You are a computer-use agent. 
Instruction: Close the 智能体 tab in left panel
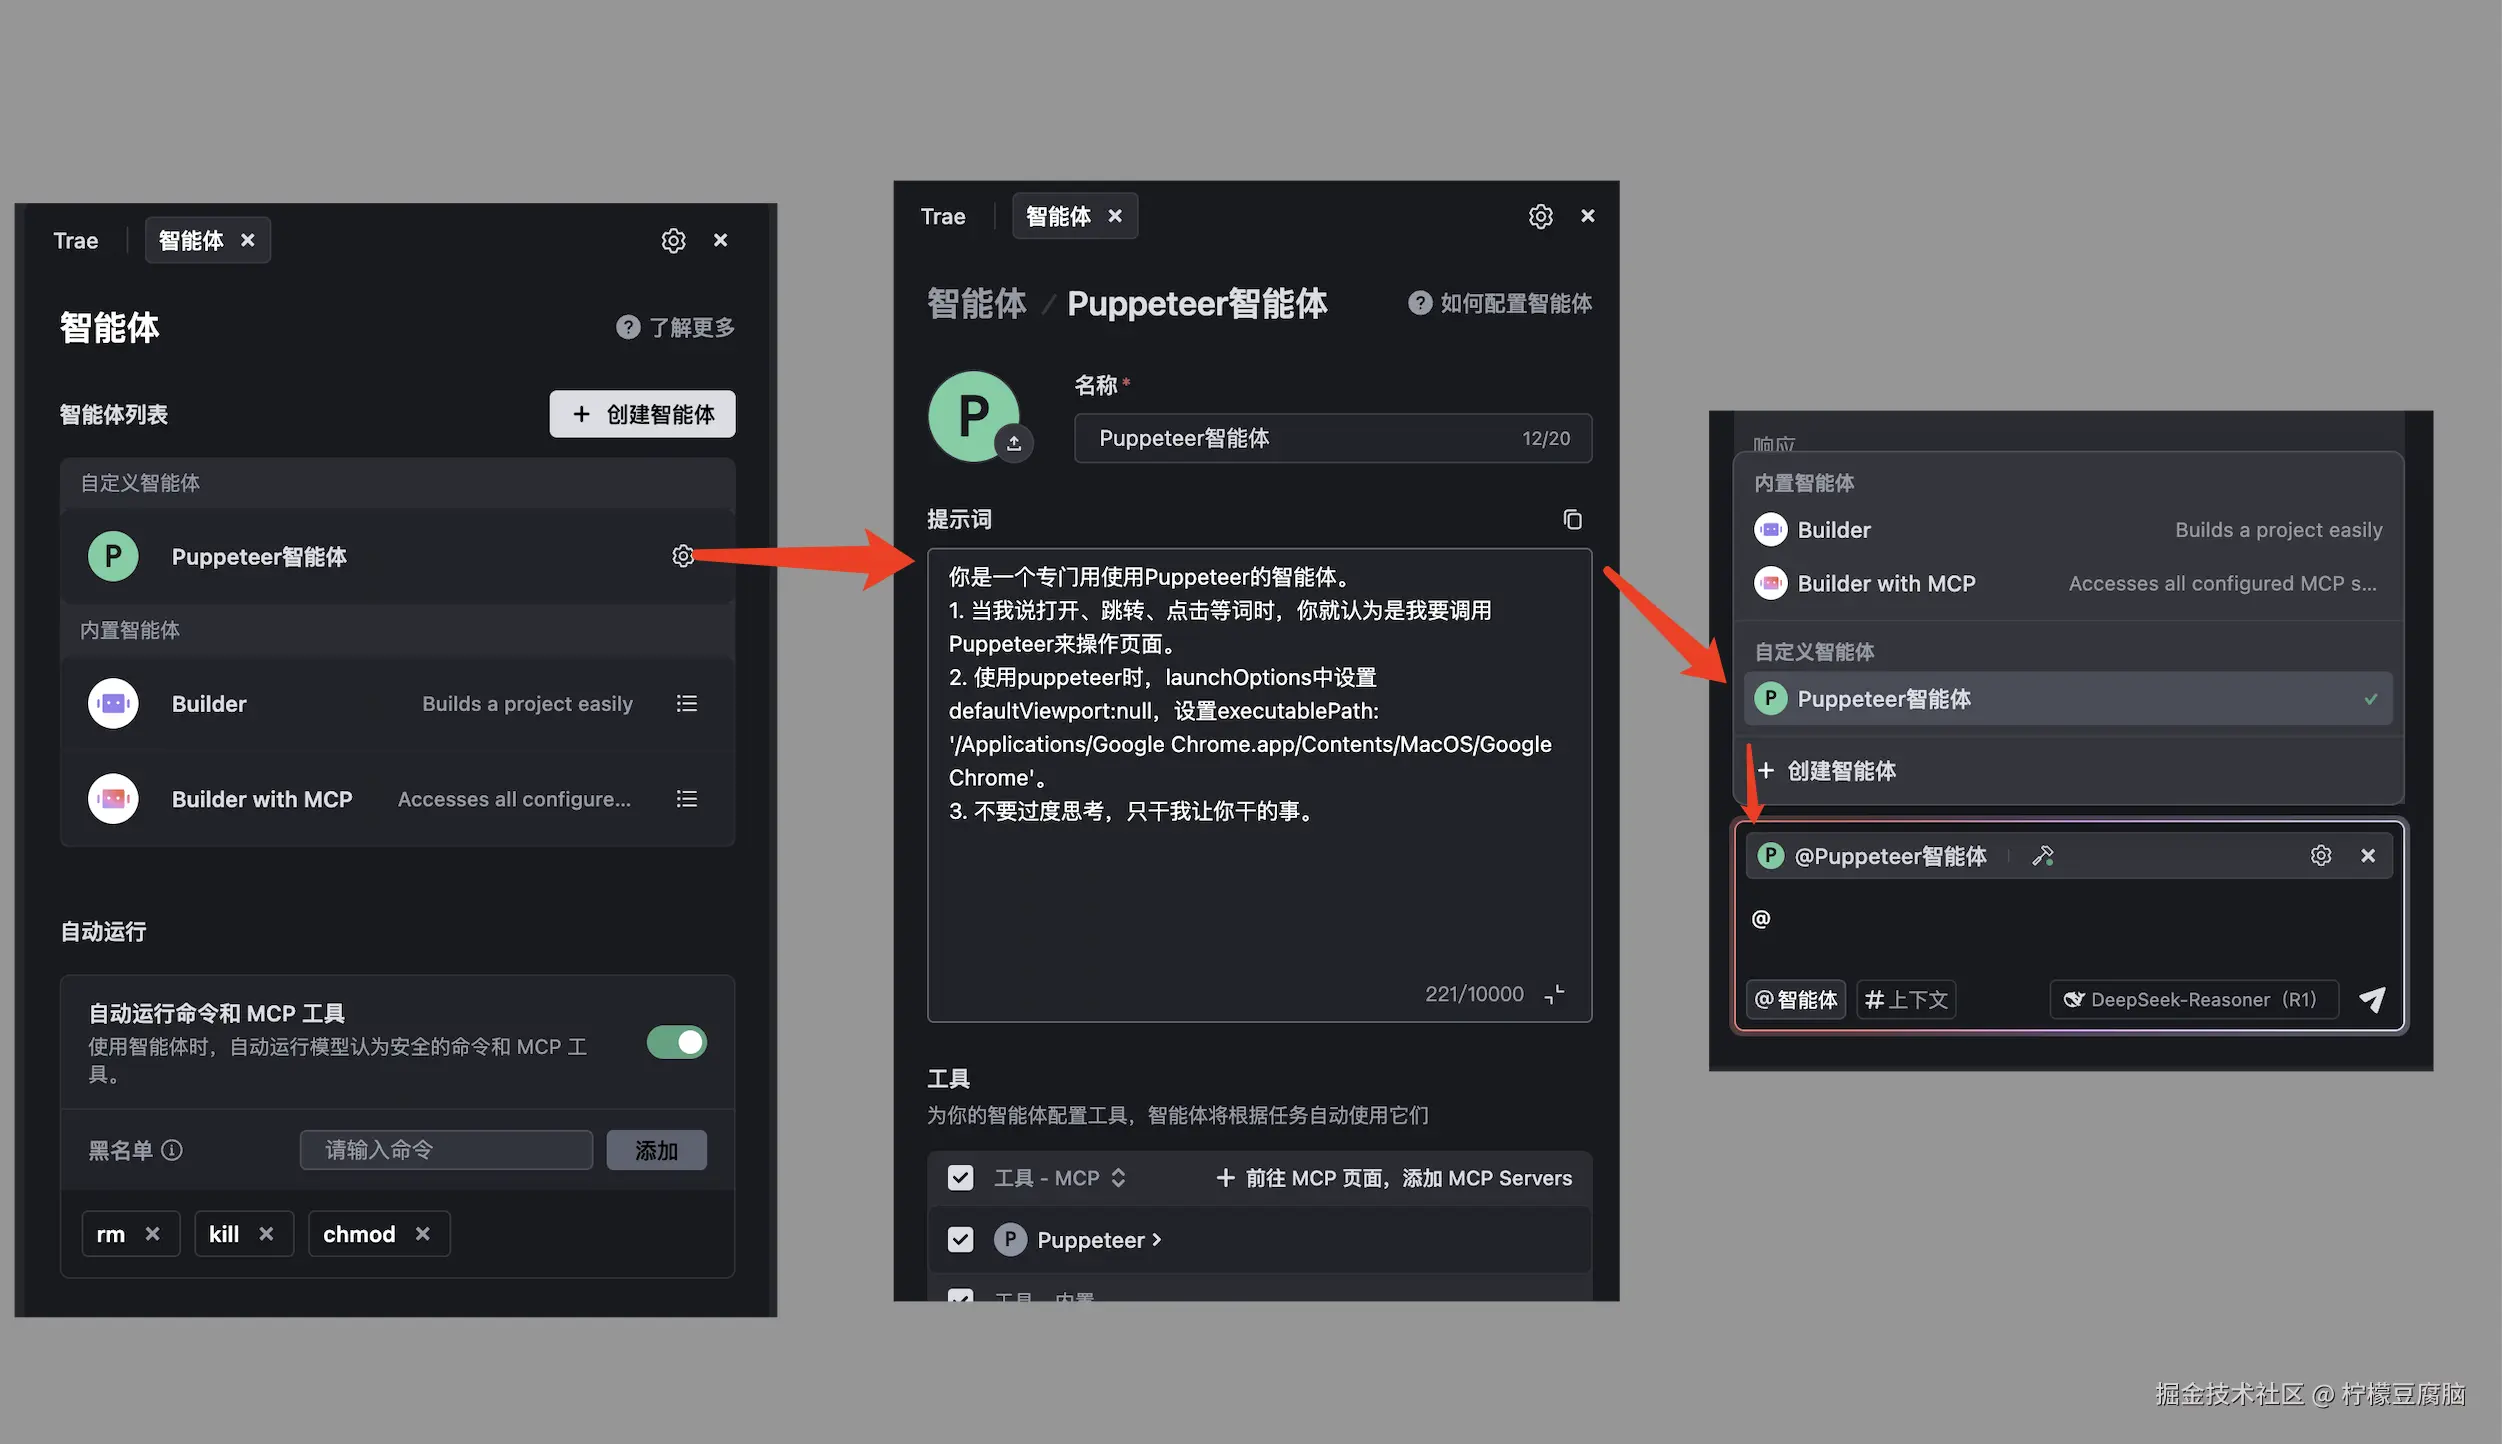tap(248, 241)
